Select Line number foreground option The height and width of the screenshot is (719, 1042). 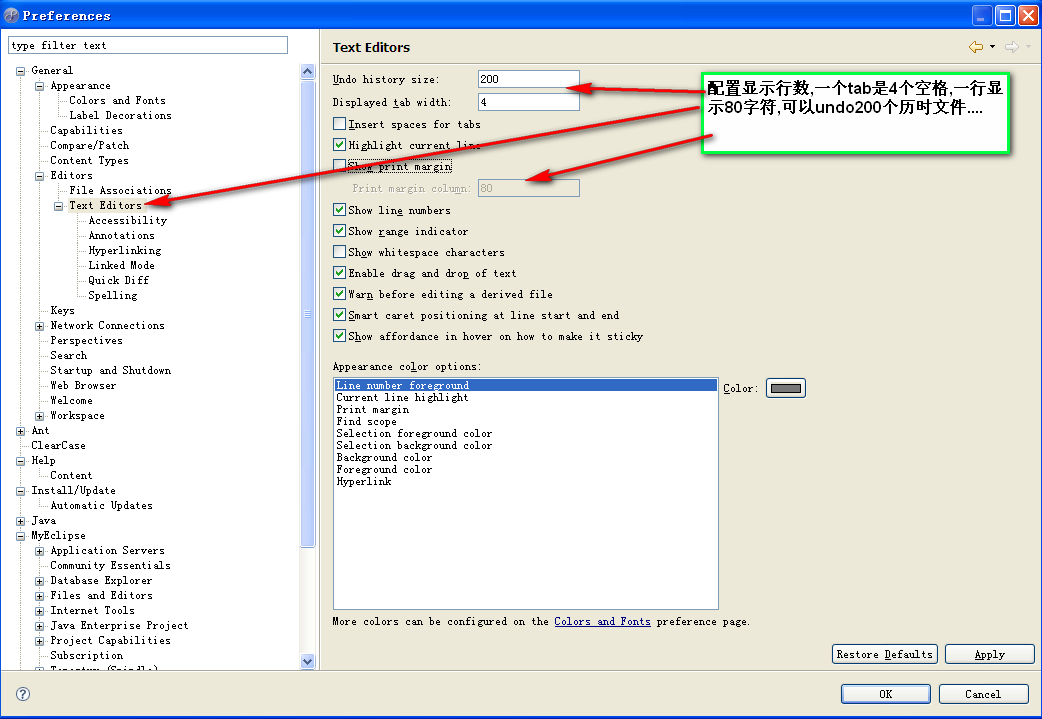click(x=526, y=385)
